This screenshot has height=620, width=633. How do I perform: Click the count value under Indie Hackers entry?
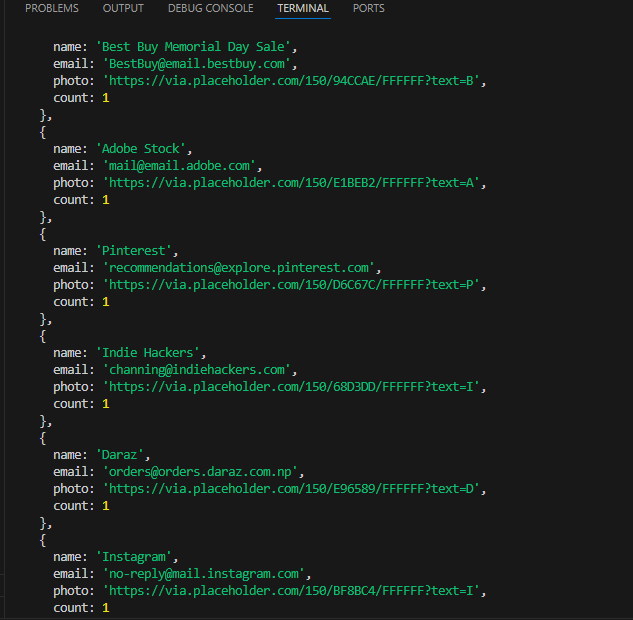point(106,404)
